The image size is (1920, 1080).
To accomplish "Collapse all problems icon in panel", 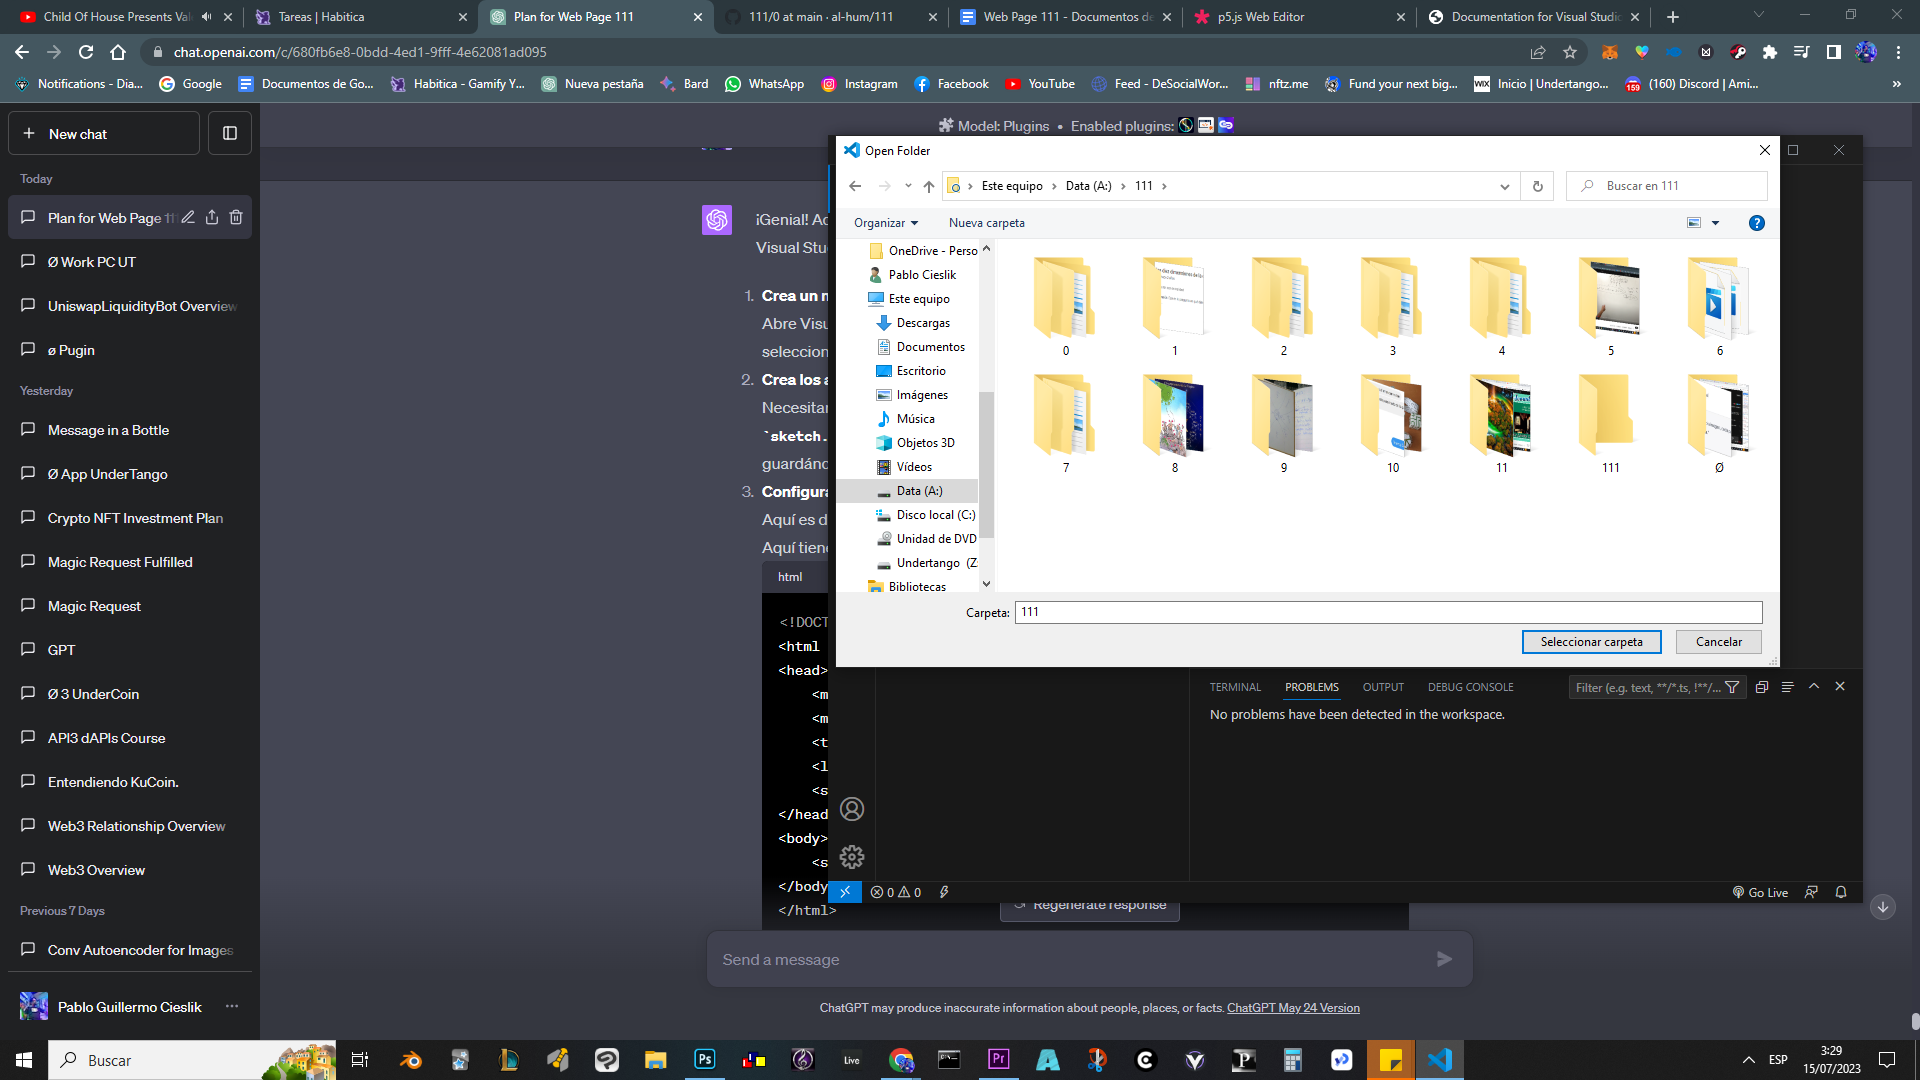I will point(1762,687).
